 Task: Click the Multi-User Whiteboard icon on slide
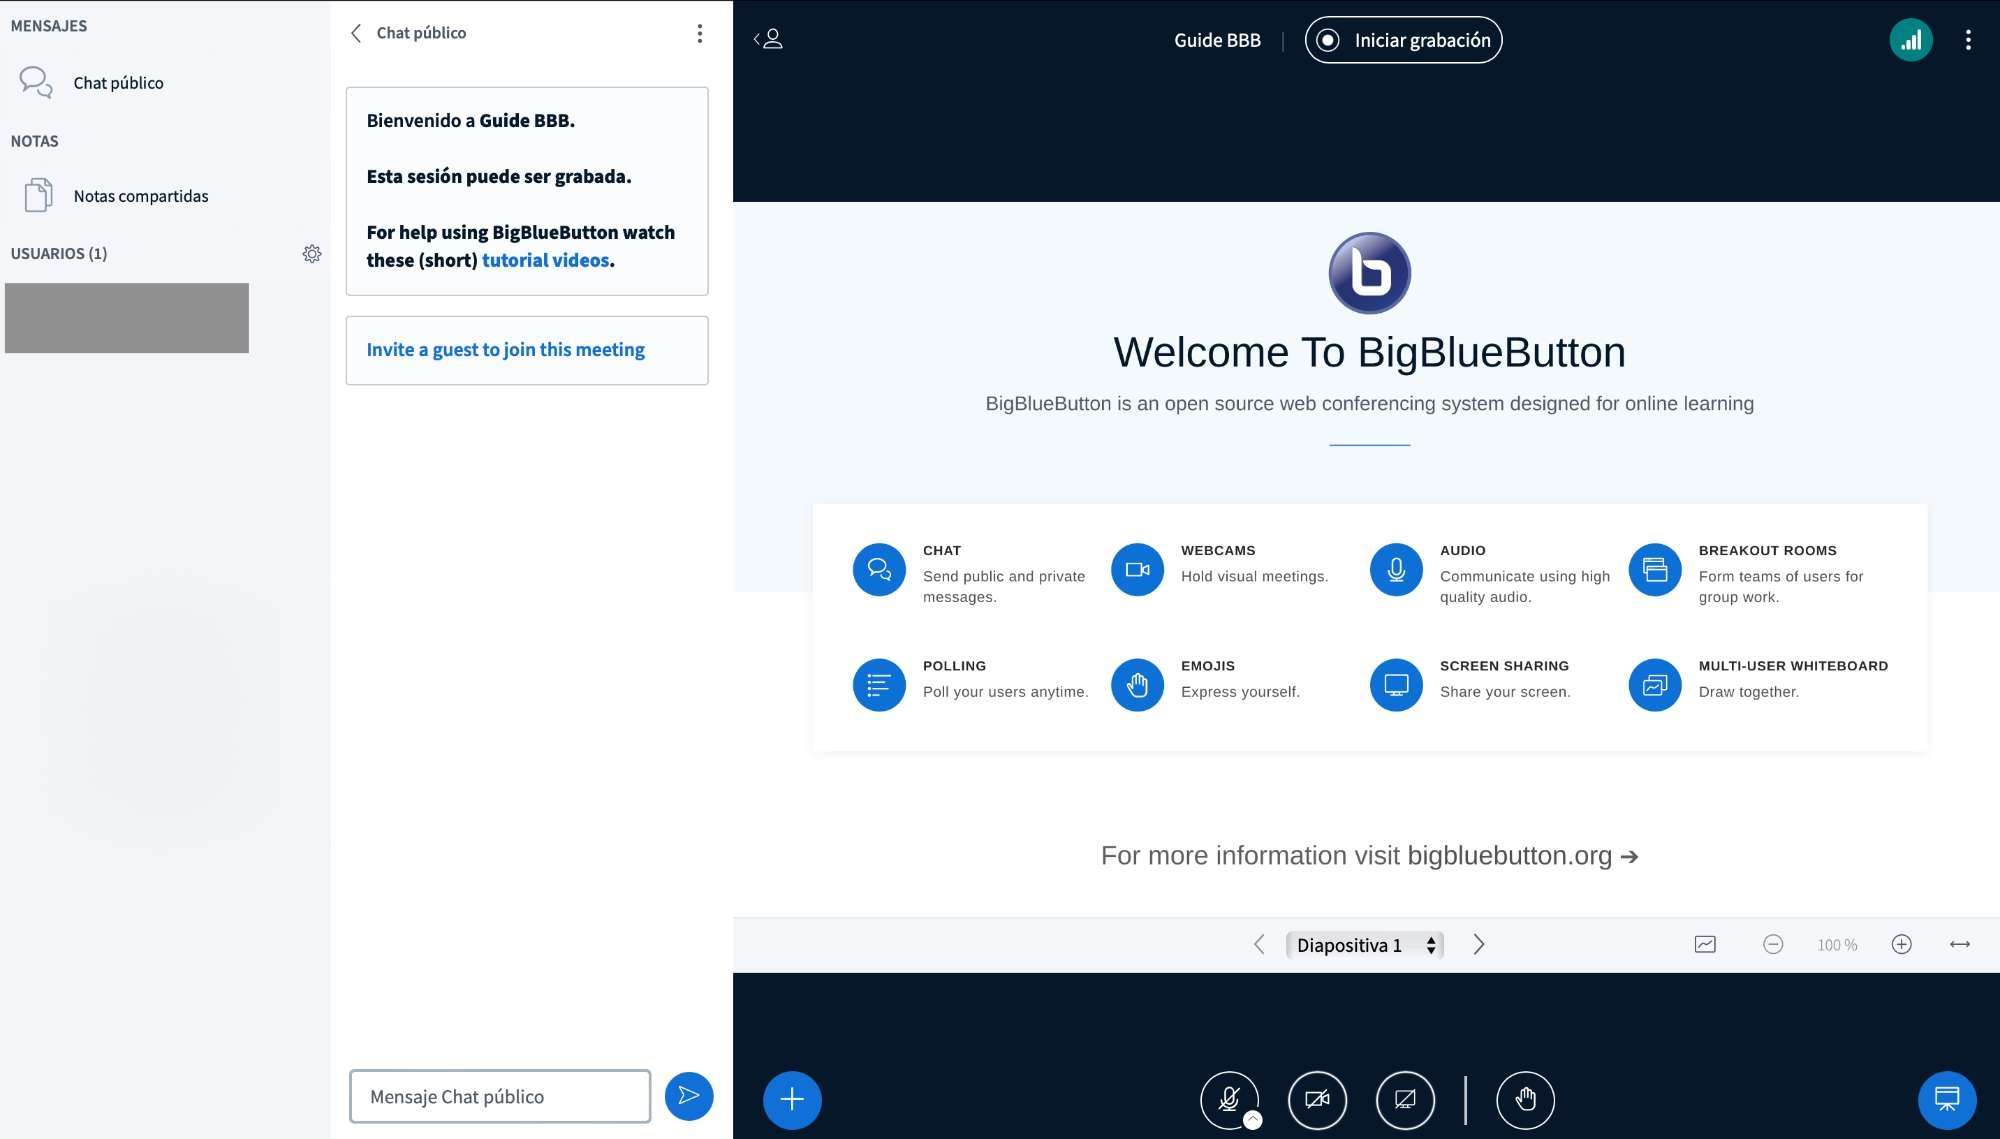click(x=1655, y=685)
